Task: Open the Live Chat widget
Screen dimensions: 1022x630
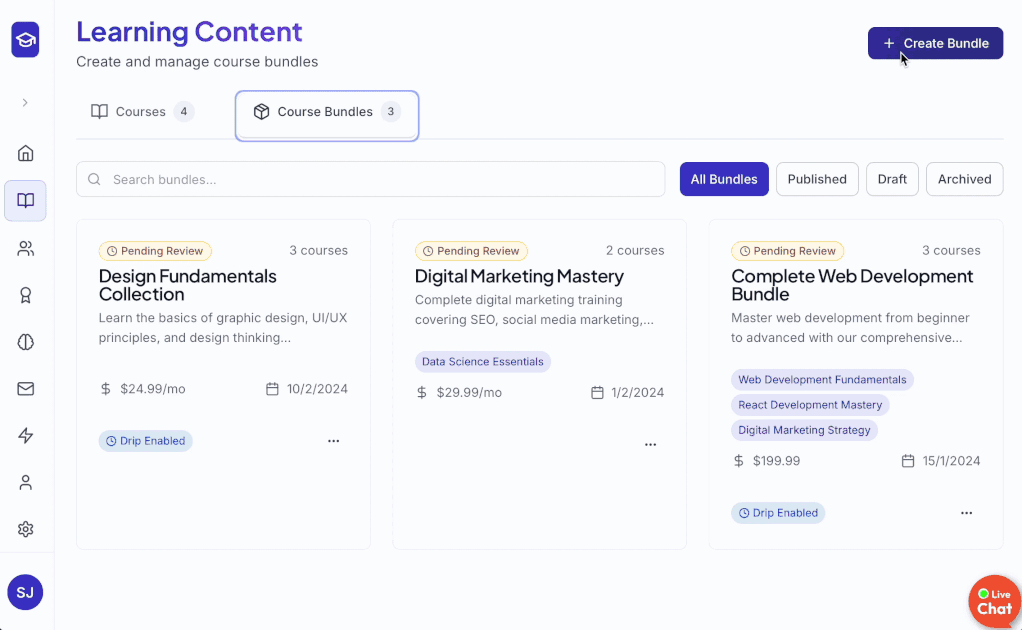Action: click(994, 601)
